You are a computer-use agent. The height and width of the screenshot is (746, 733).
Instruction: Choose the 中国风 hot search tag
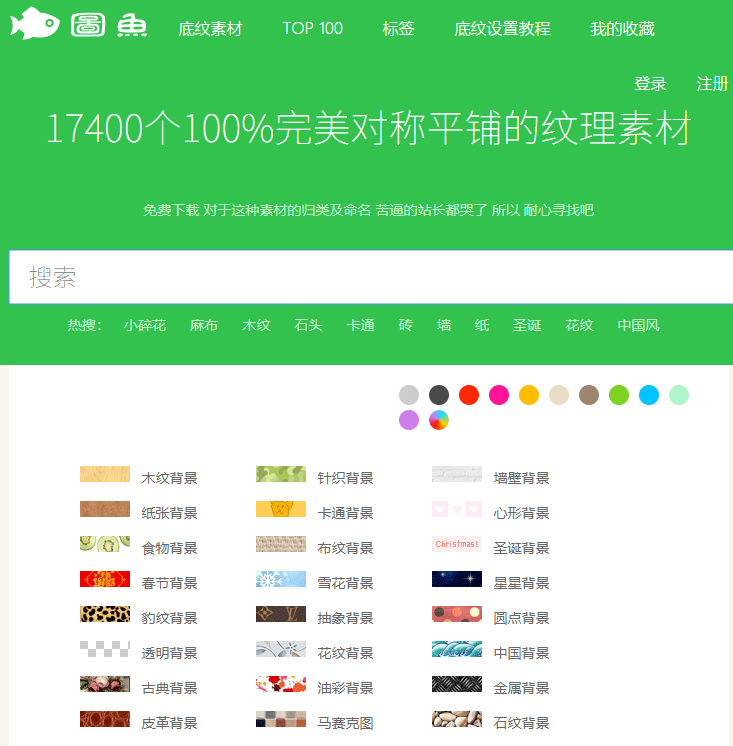point(638,325)
